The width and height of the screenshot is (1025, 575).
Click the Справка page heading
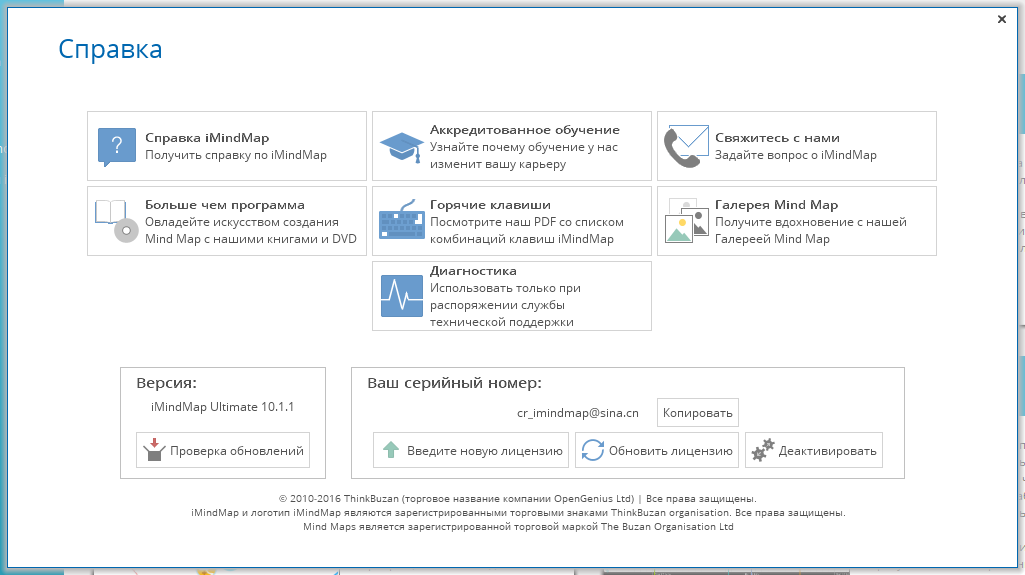point(110,49)
